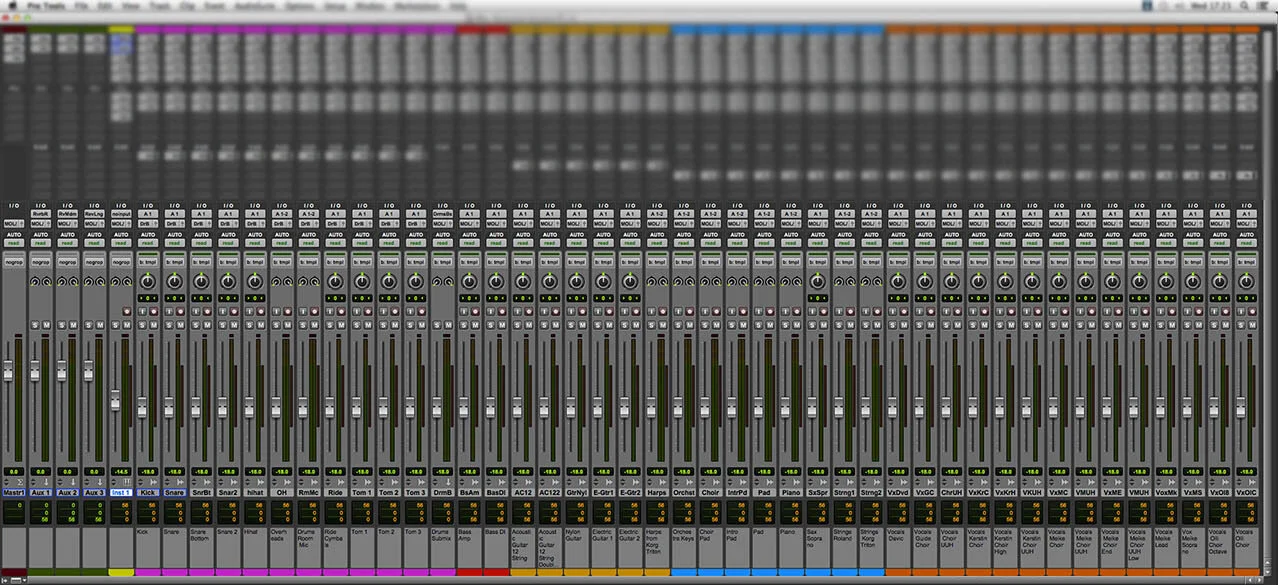Click the Inst 1 instrument track type icon

point(127,482)
